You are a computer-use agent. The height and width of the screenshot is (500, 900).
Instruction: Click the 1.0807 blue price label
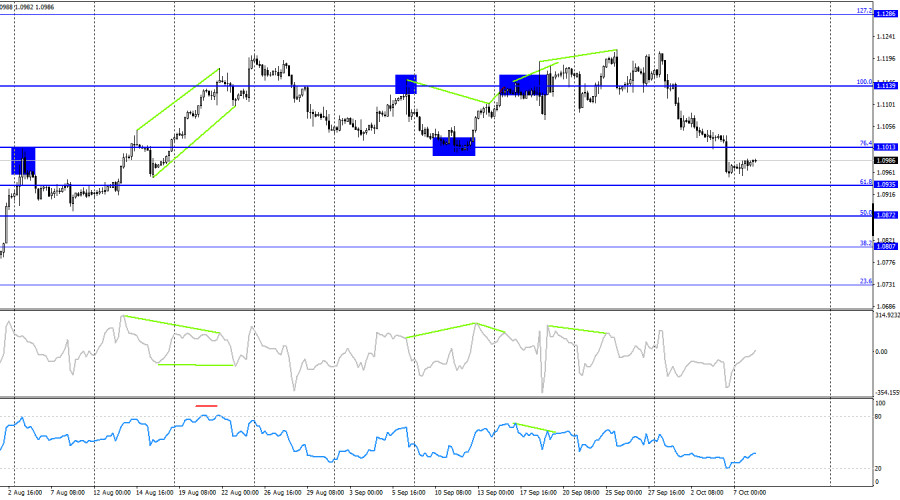pyautogui.click(x=885, y=246)
